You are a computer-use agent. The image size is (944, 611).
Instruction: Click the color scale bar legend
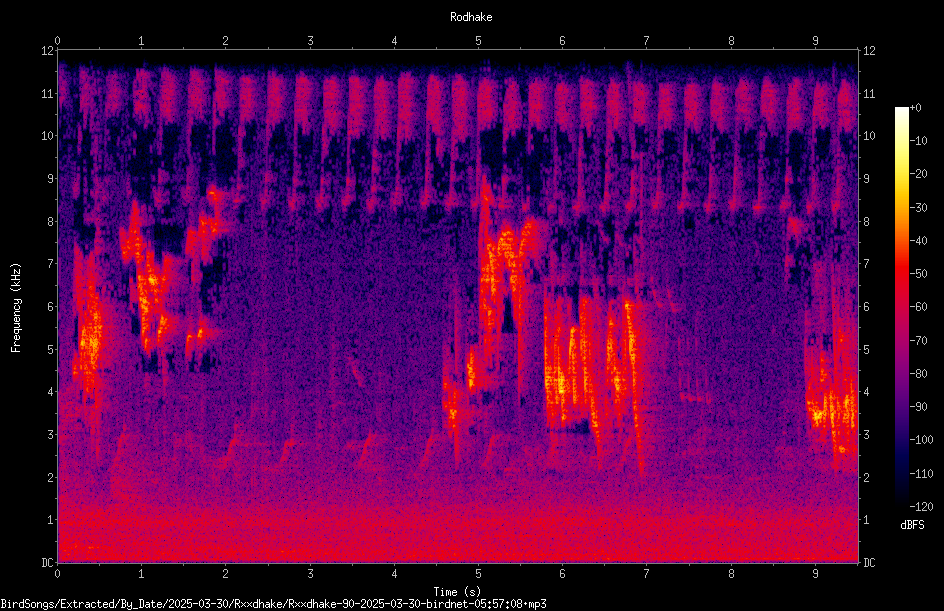pos(901,307)
